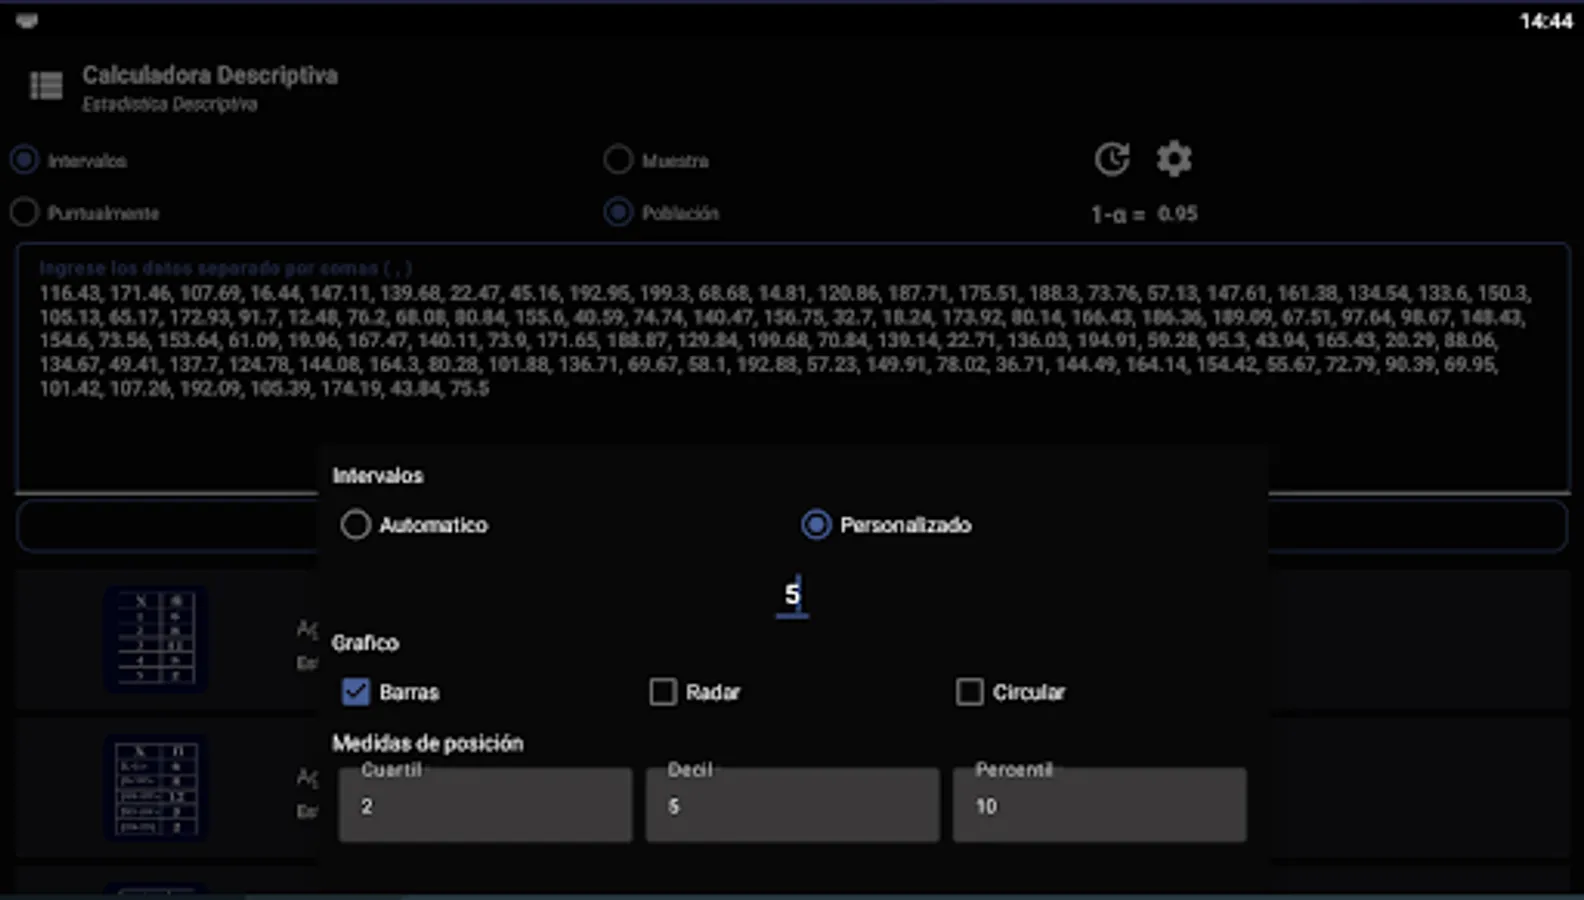Uncheck the Barras chart checkbox
This screenshot has height=900, width=1584.
coord(356,692)
